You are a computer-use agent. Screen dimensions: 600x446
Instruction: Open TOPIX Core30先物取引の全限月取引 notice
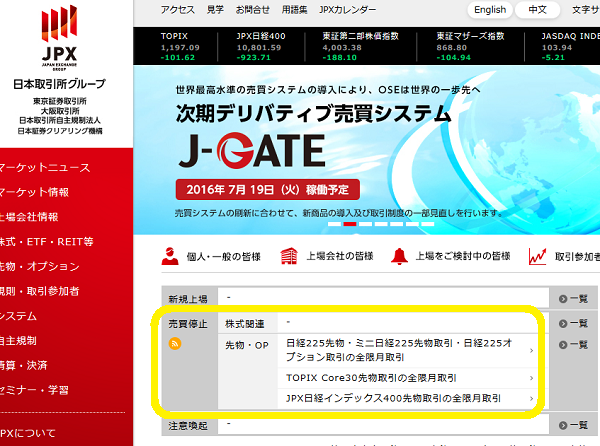pyautogui.click(x=371, y=378)
